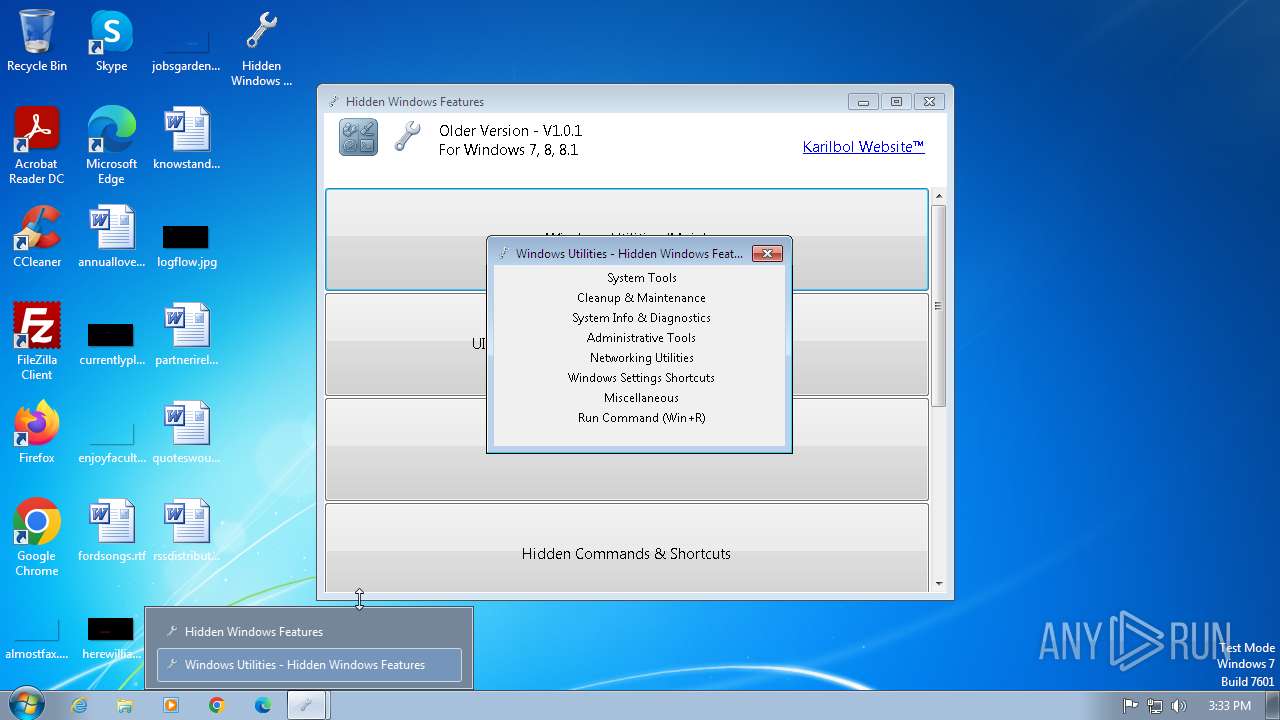Open the Miscellaneous entry

pos(641,398)
